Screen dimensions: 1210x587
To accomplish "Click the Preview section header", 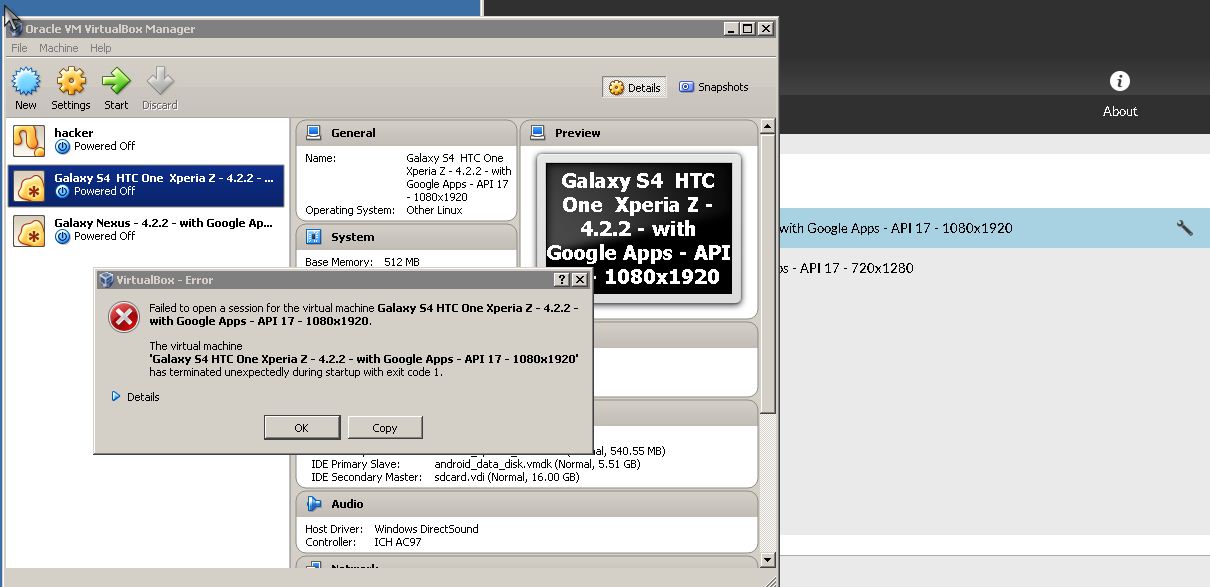I will pyautogui.click(x=639, y=132).
